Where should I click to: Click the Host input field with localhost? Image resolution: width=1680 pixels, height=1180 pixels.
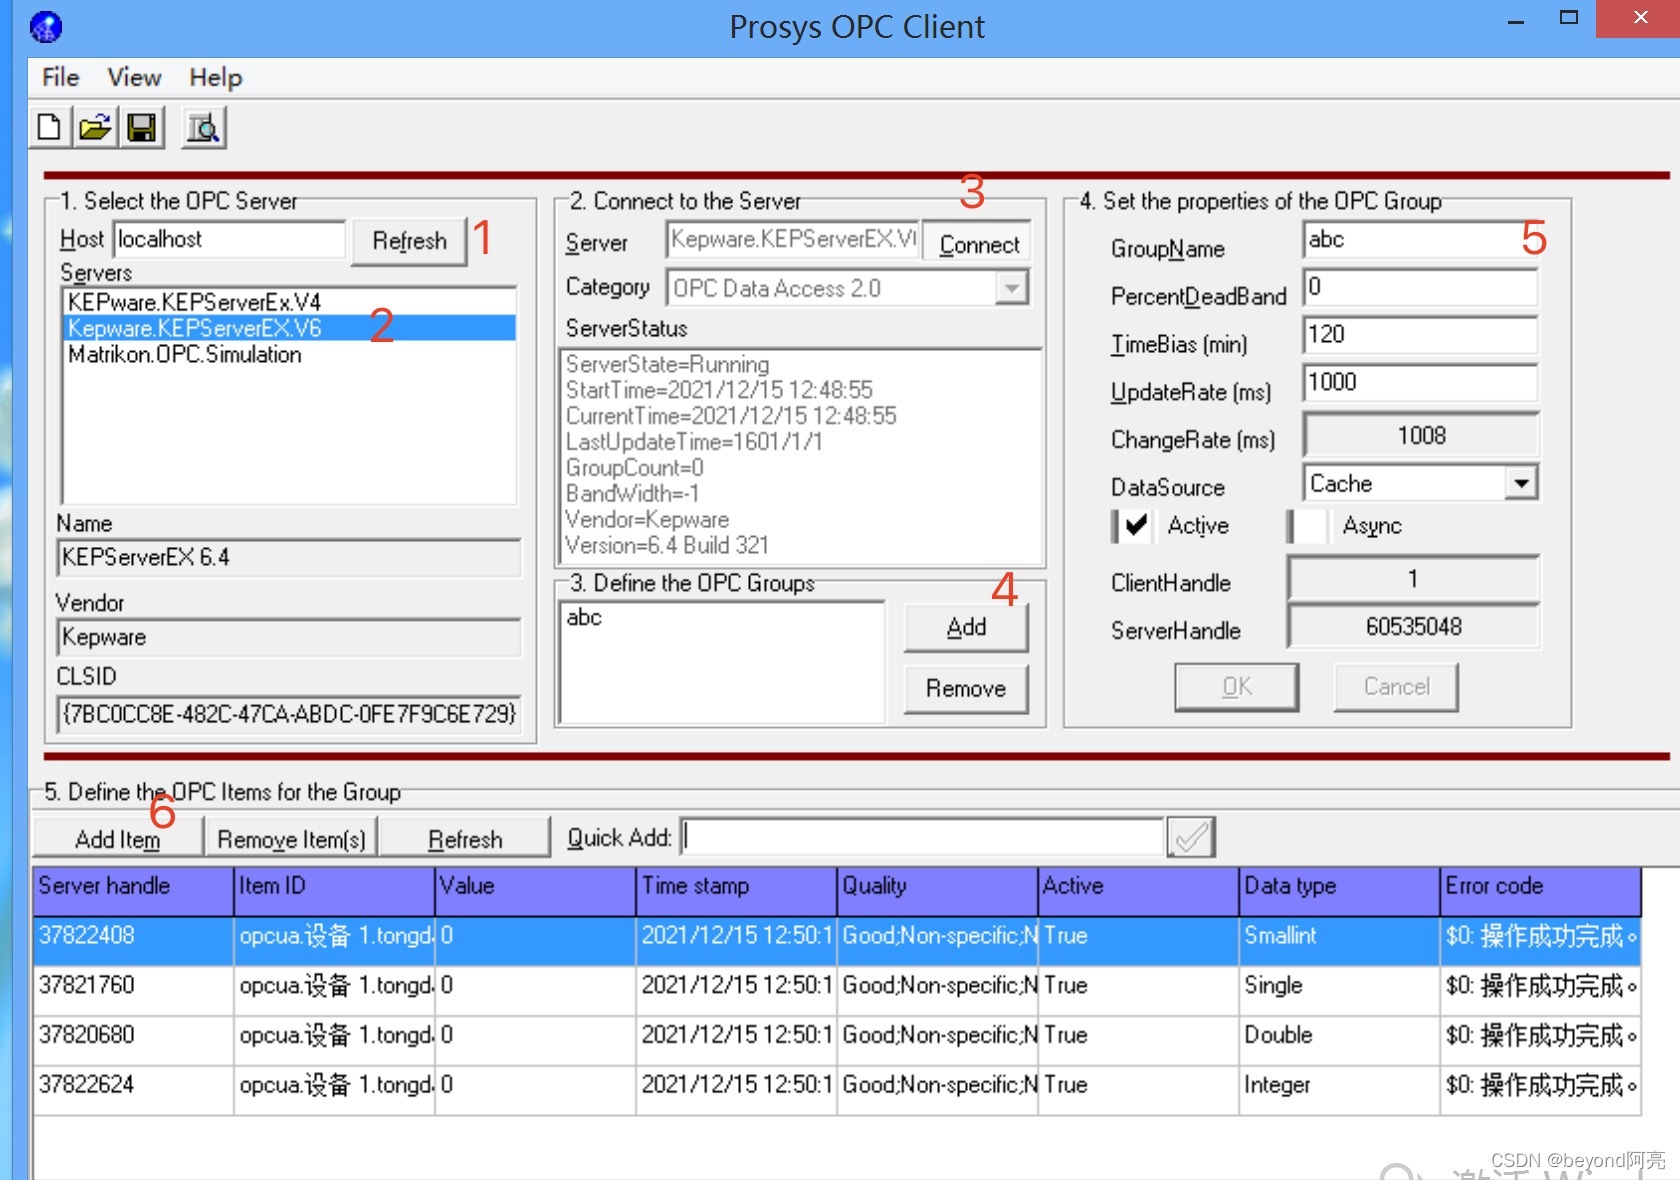coord(229,240)
